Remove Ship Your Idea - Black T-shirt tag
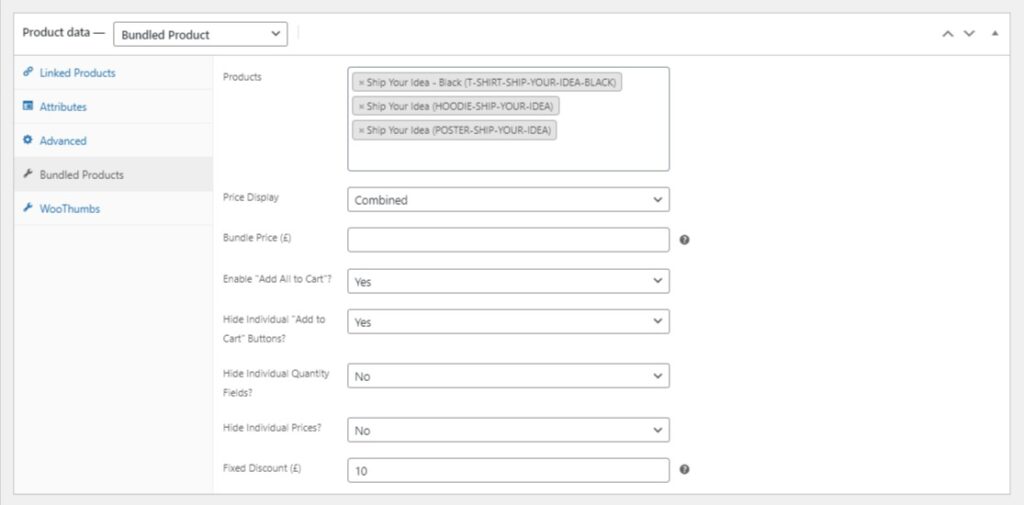The height and width of the screenshot is (505, 1024). (361, 83)
